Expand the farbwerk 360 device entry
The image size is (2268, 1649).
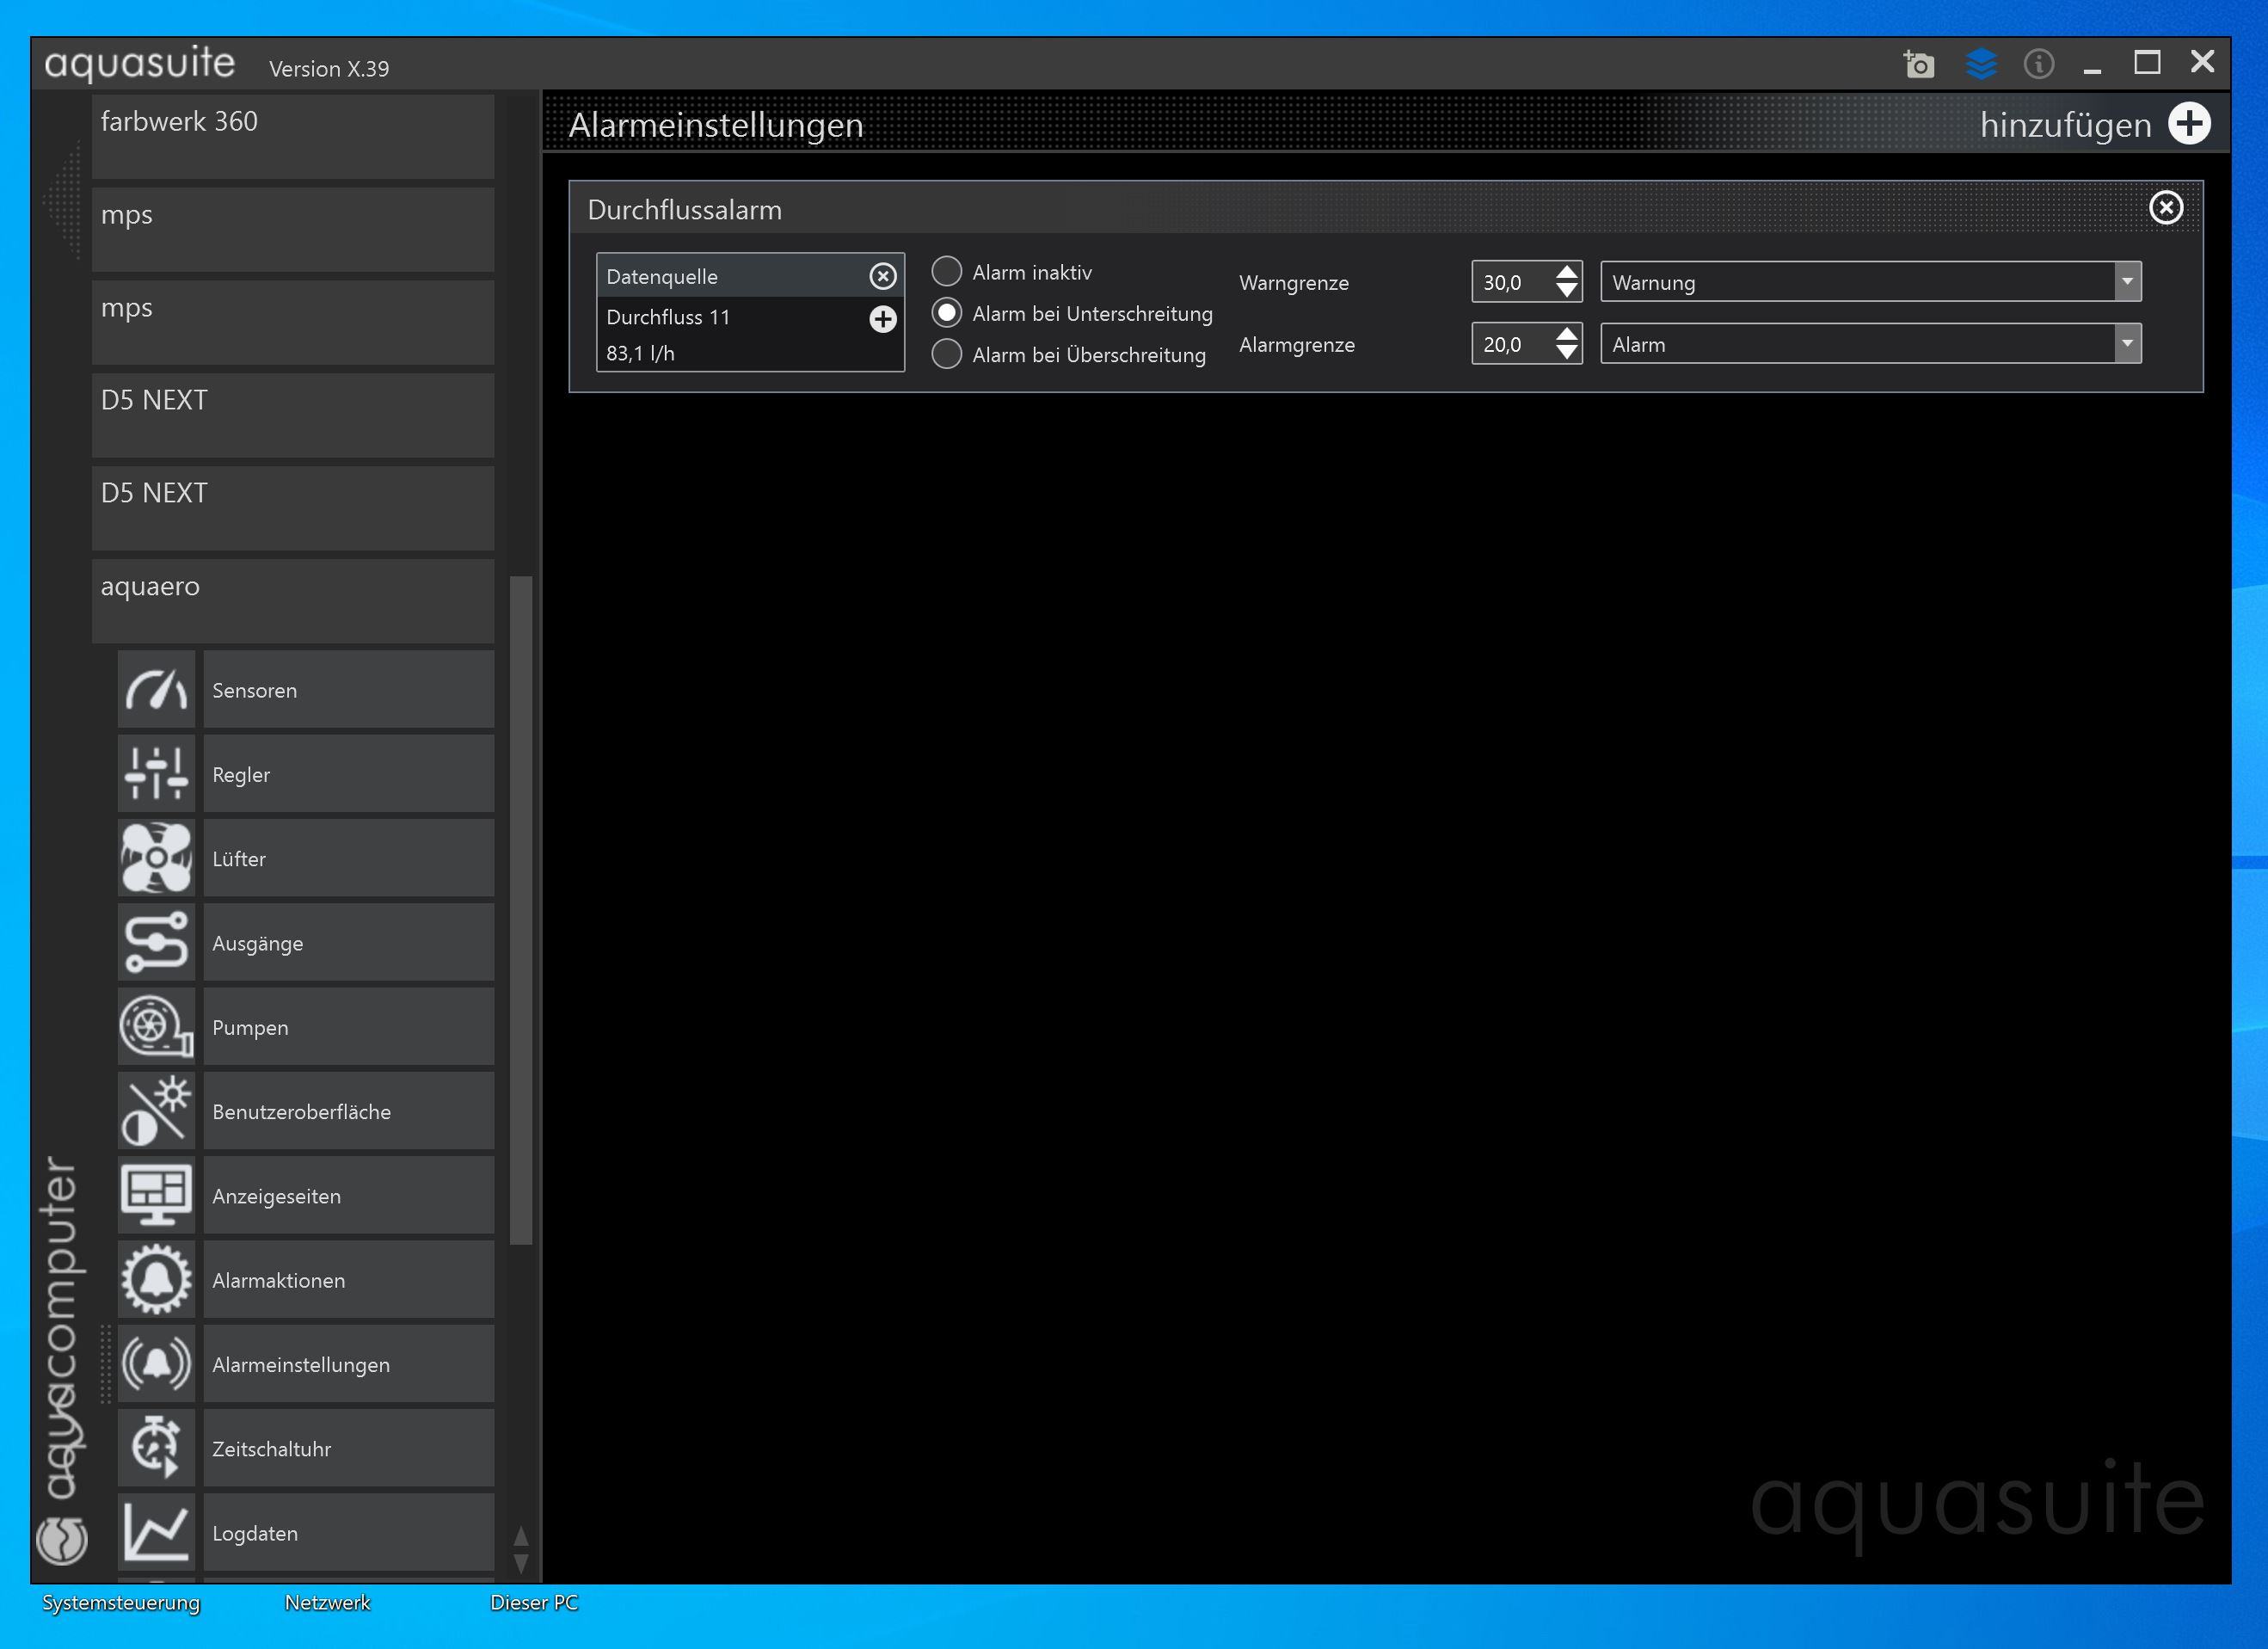(x=293, y=137)
